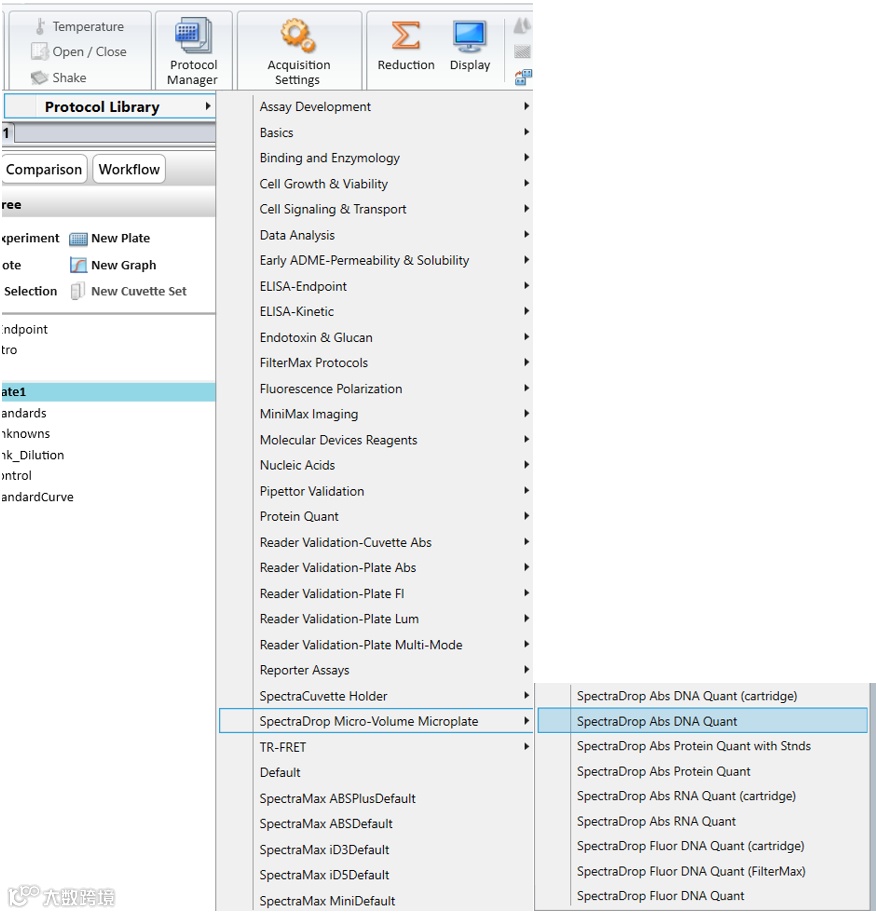Viewport: 876px width, 914px height.
Task: Select SpectraDrop Fluor DNA Quant (FilterMax)
Action: pos(702,871)
